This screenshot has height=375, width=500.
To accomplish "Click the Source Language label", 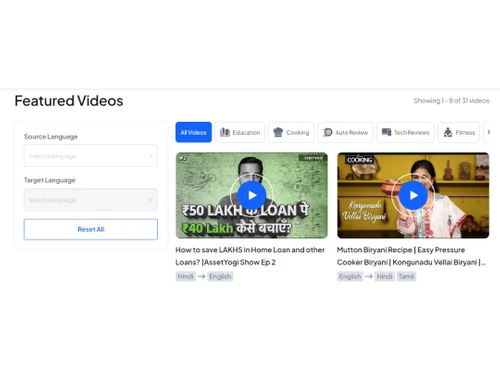I will [x=51, y=137].
